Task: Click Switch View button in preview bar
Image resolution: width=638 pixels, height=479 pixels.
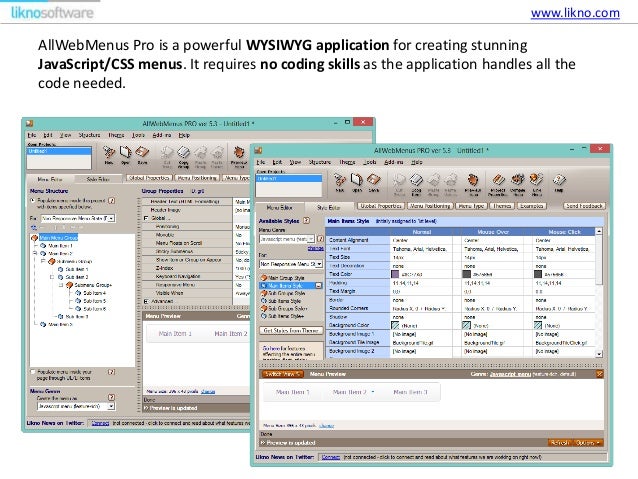Action: 282,374
